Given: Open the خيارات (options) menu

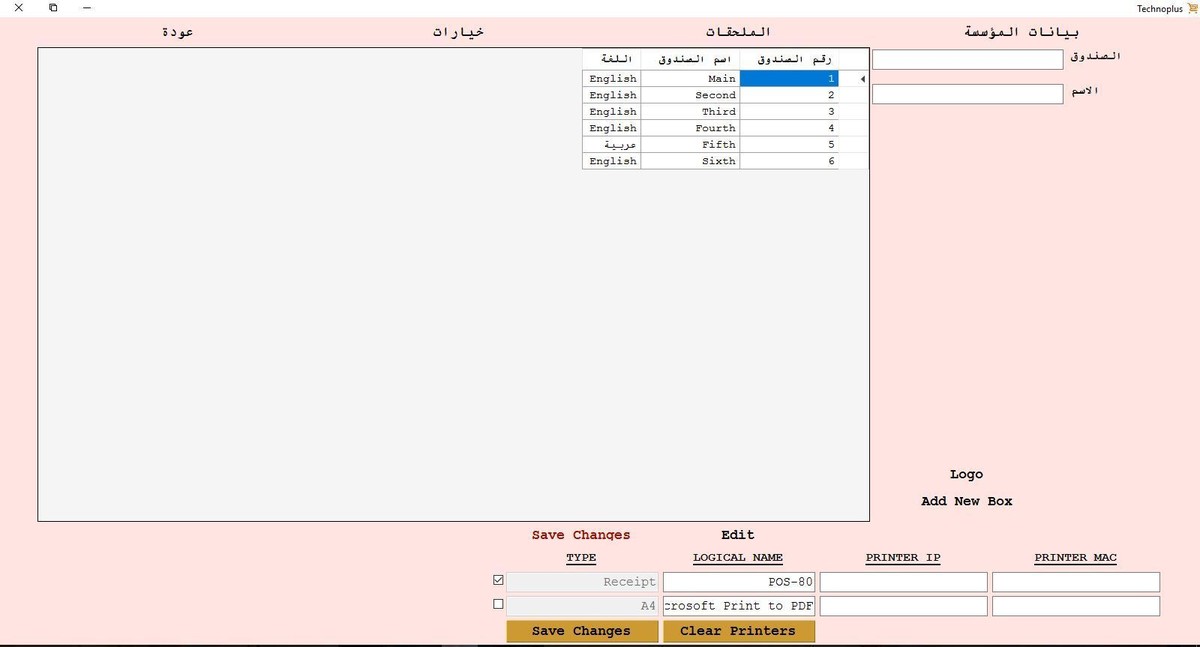Looking at the screenshot, I should 456,31.
